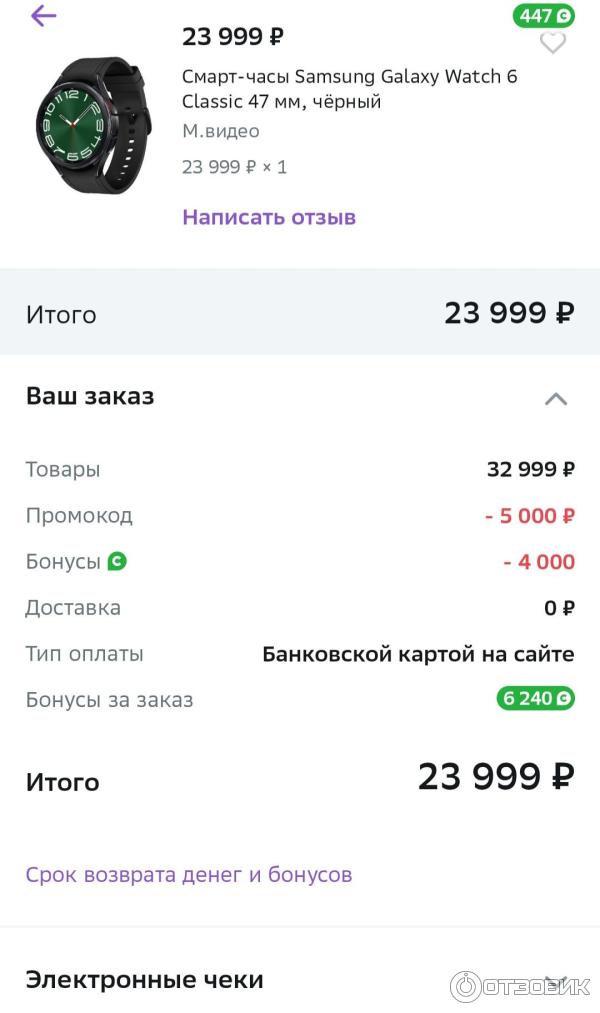
Task: Tap the promo code discount of 5 000 ₽
Action: click(x=529, y=516)
